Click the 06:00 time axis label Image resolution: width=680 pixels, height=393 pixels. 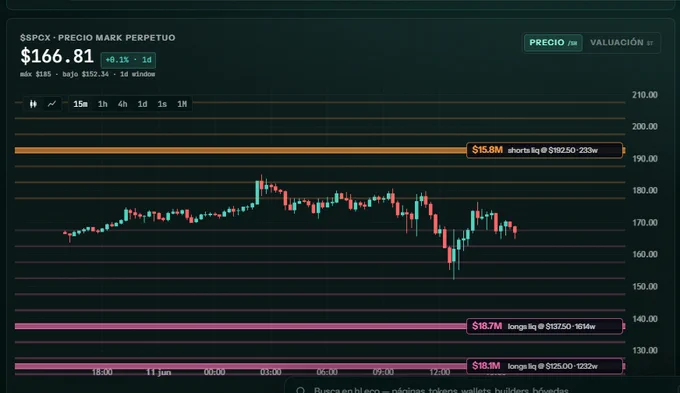click(327, 372)
